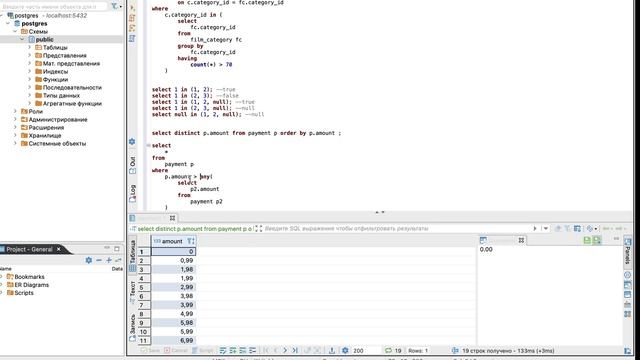Select cell with amount 0,99
The image size is (640, 360).
173,260
